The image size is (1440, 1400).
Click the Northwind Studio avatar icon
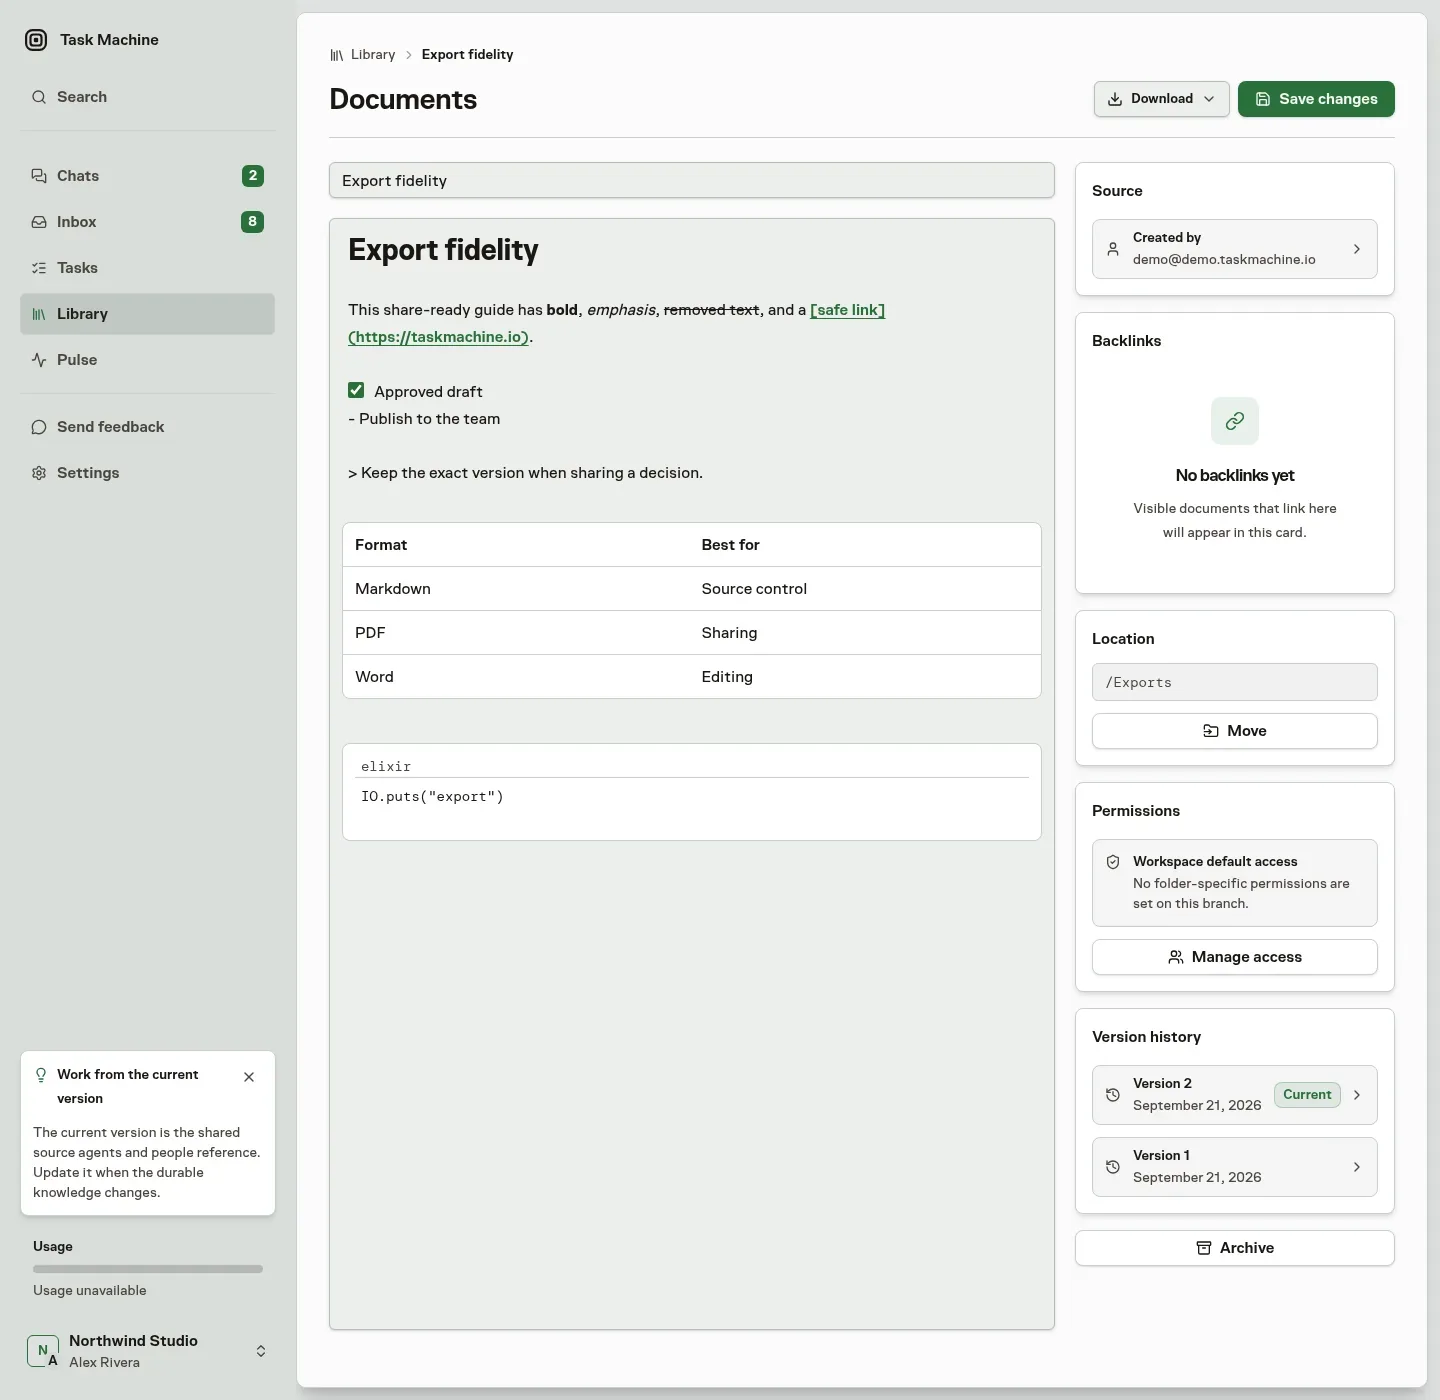click(x=43, y=1351)
